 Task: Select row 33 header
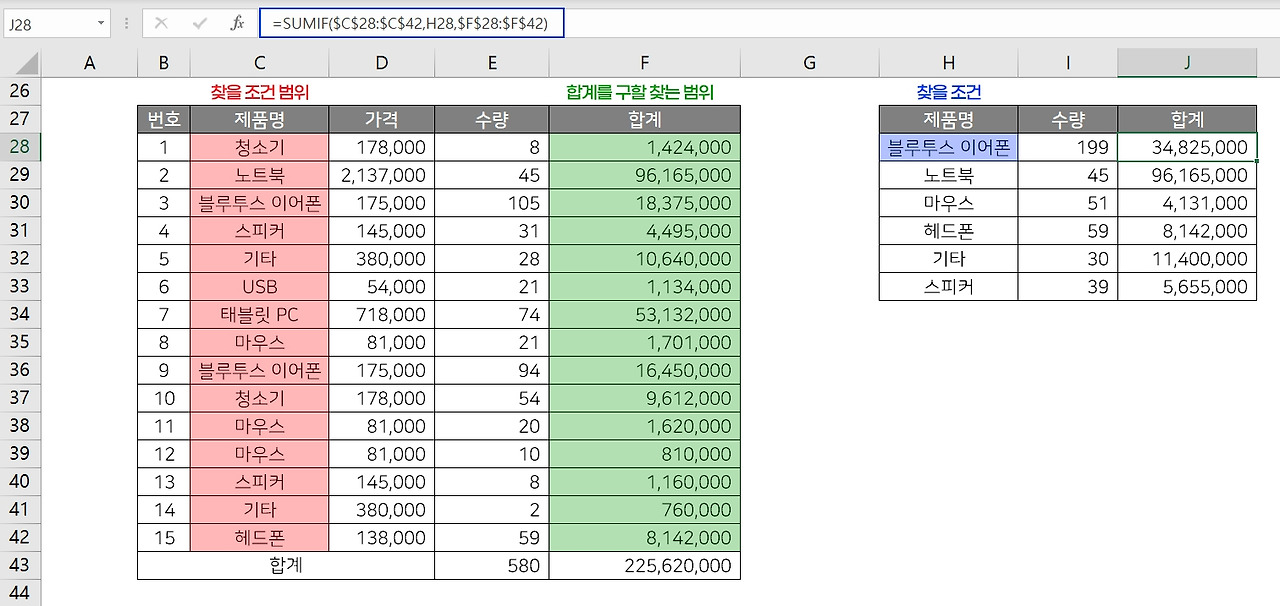coord(20,287)
